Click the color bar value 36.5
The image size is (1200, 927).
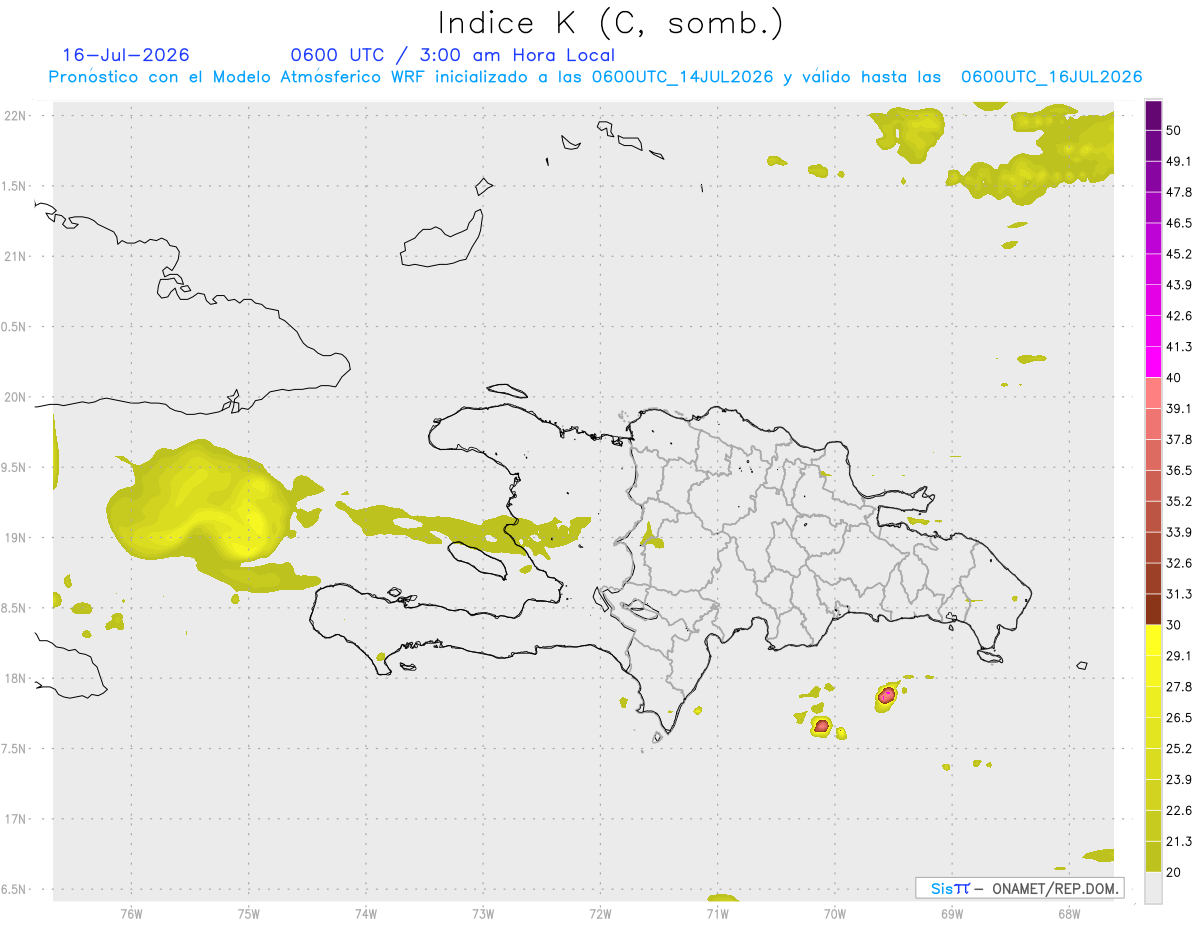[x=1179, y=471]
